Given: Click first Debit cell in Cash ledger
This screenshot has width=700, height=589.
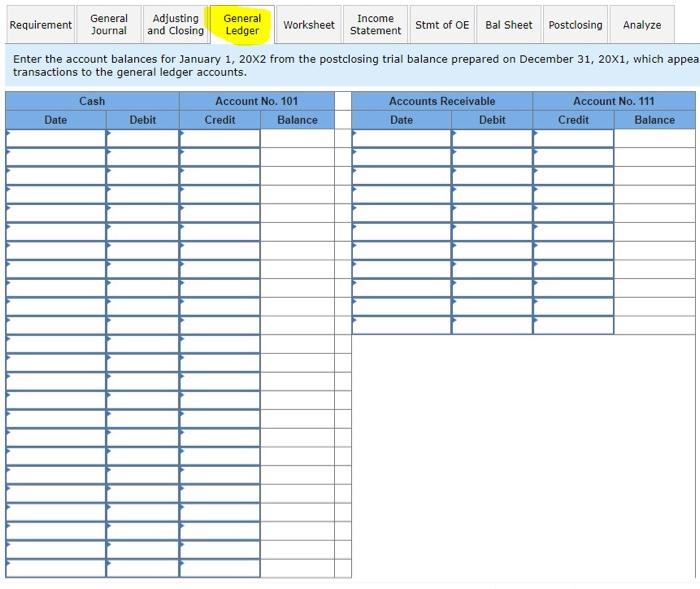Looking at the screenshot, I should (143, 138).
